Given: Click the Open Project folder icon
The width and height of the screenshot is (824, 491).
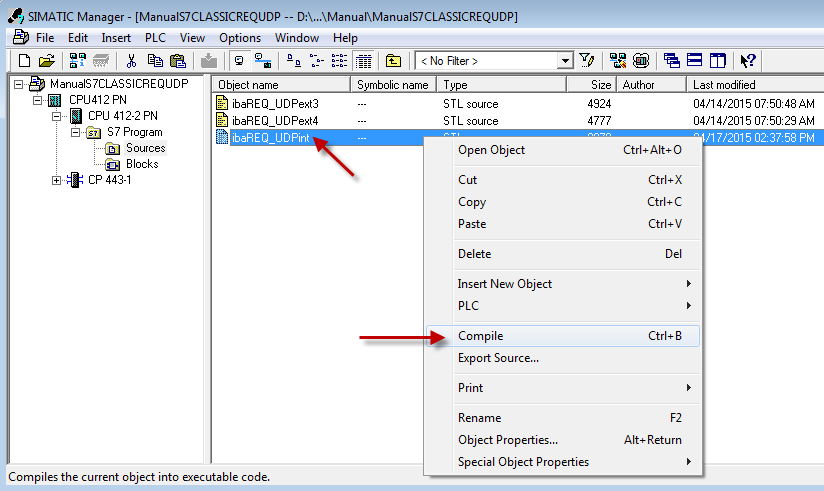Looking at the screenshot, I should pos(47,61).
